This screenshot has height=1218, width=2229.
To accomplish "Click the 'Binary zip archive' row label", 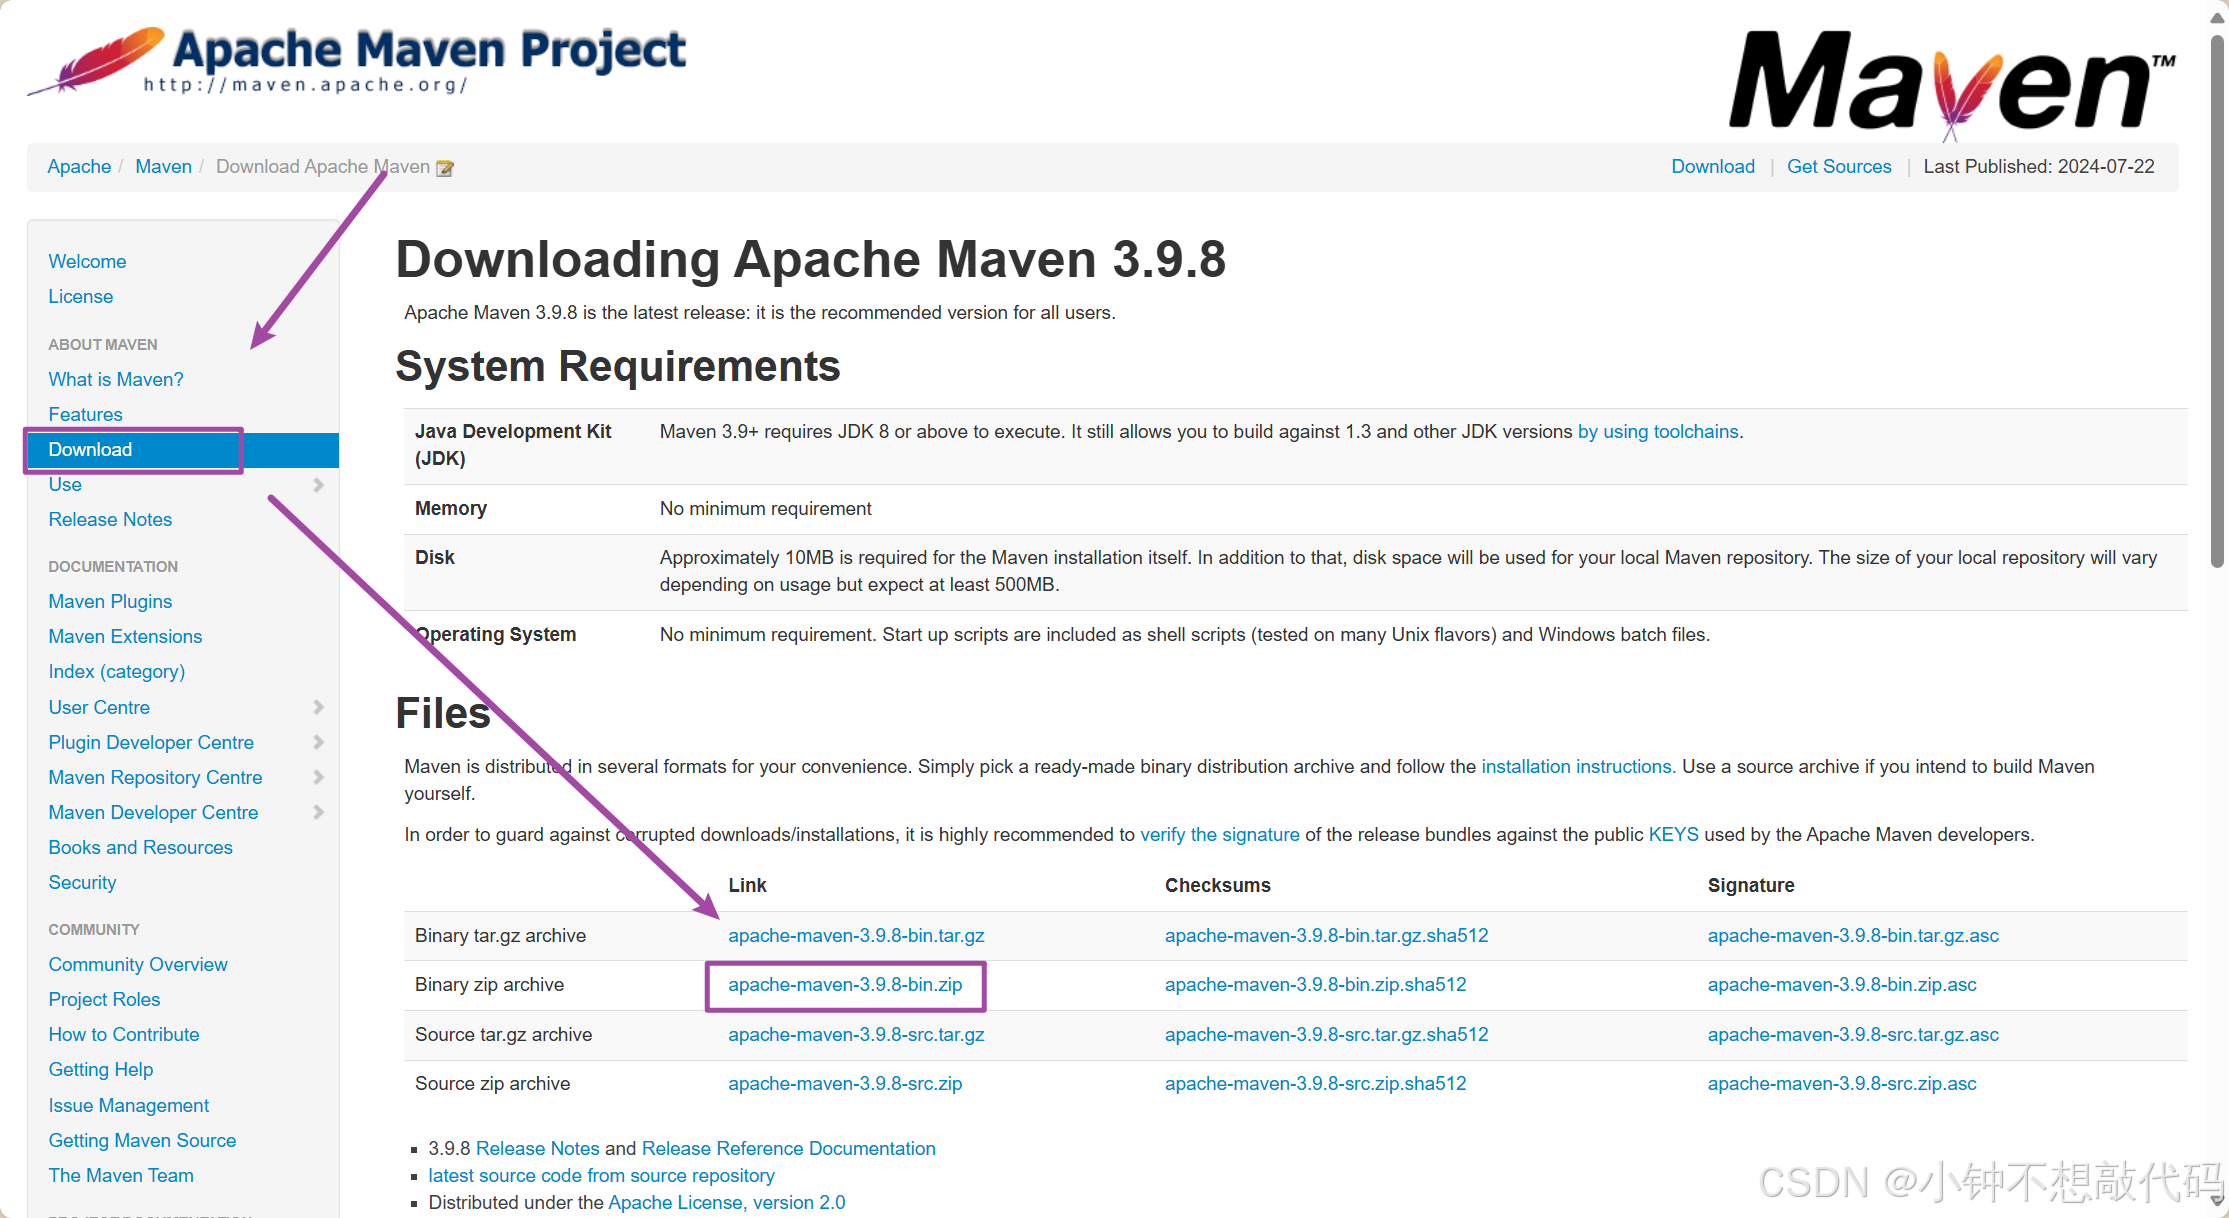I will [489, 985].
